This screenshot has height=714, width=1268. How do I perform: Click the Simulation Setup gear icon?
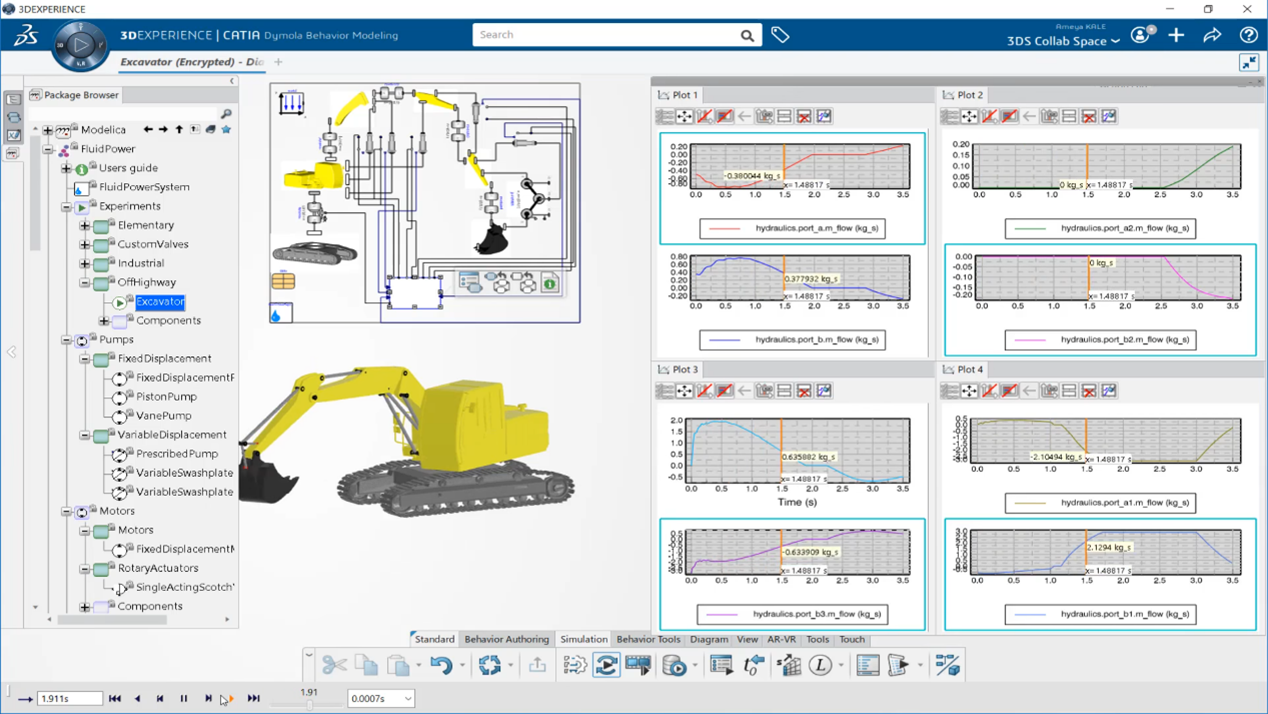tap(575, 665)
